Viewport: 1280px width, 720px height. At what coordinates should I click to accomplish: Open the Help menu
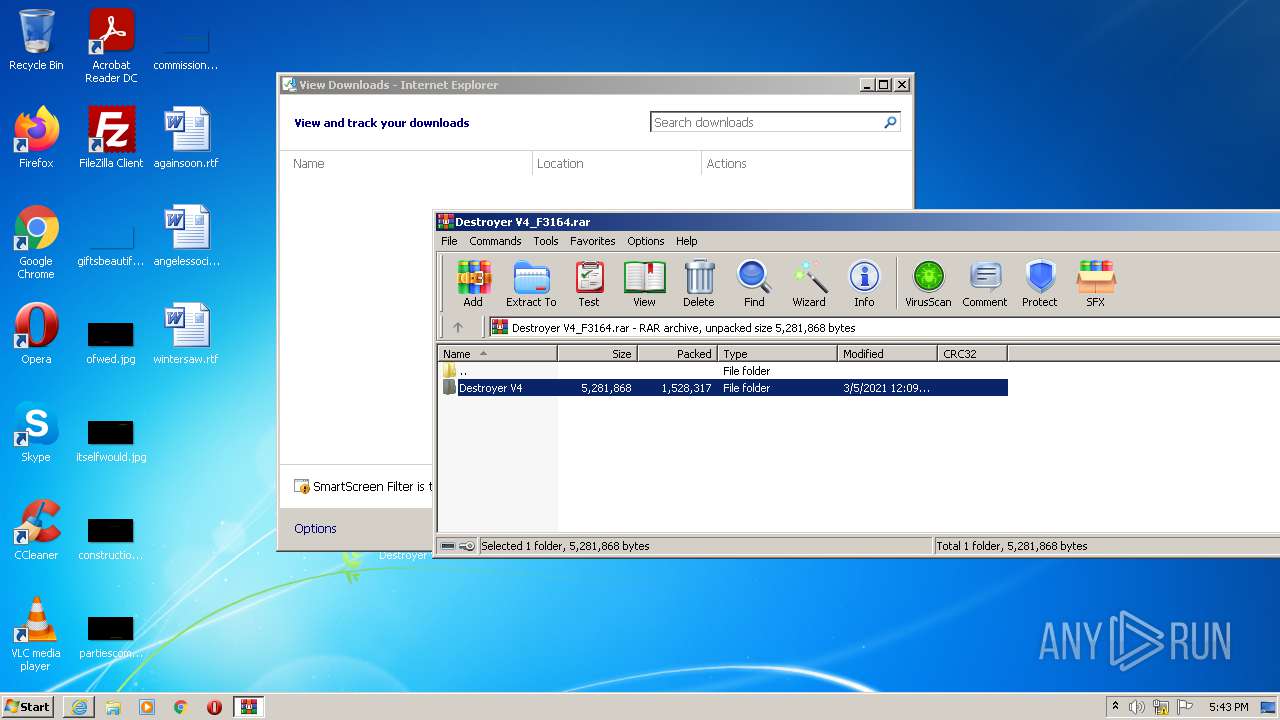pos(686,241)
